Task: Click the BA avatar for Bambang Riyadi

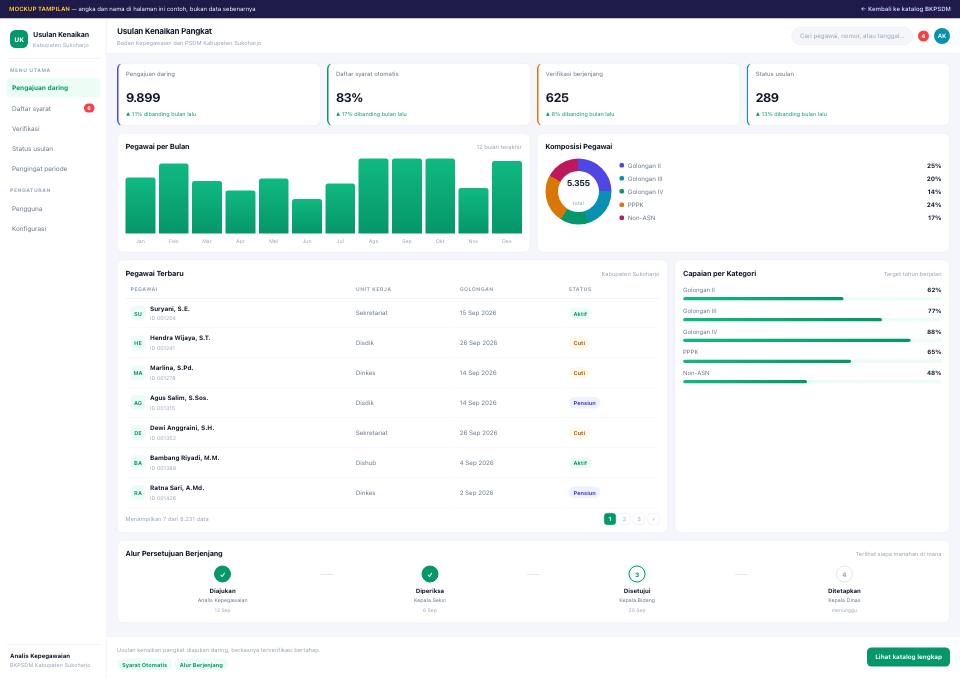Action: coord(138,463)
